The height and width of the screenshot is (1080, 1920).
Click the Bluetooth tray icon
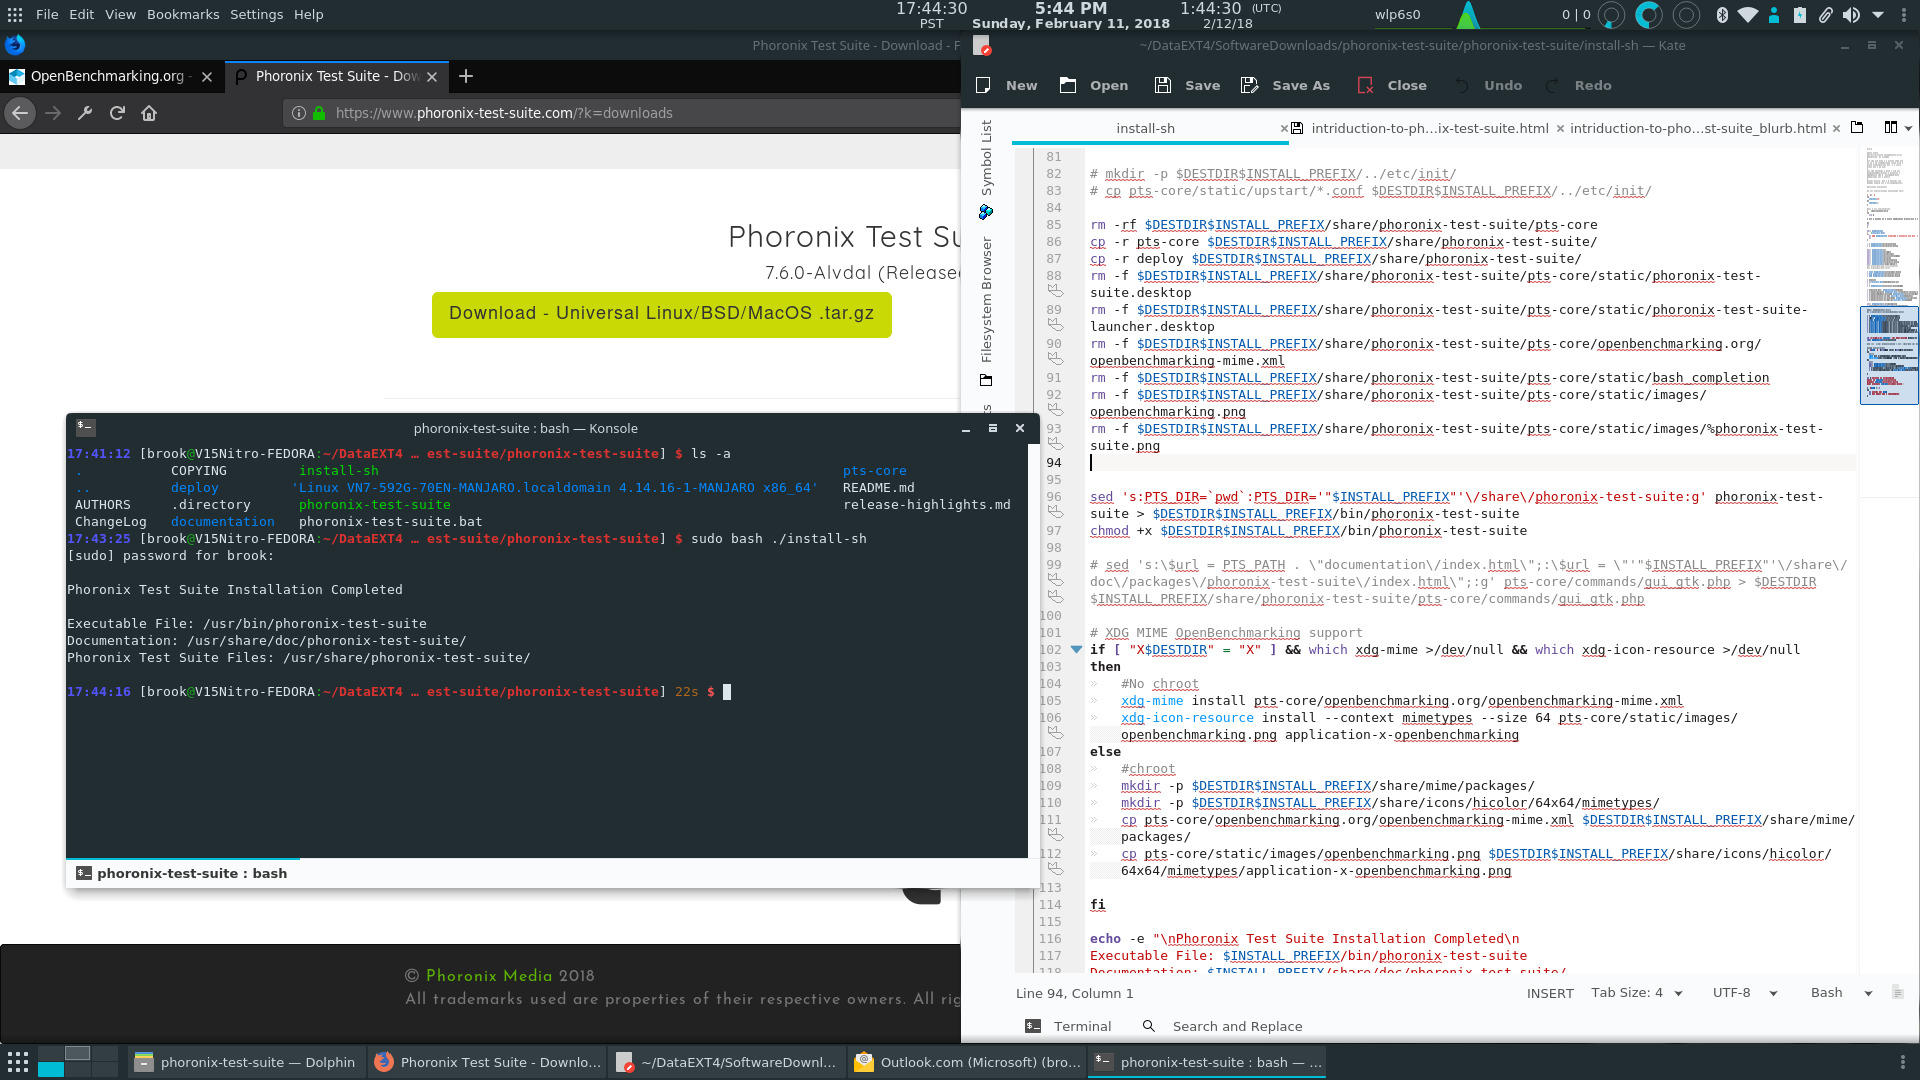point(1722,14)
